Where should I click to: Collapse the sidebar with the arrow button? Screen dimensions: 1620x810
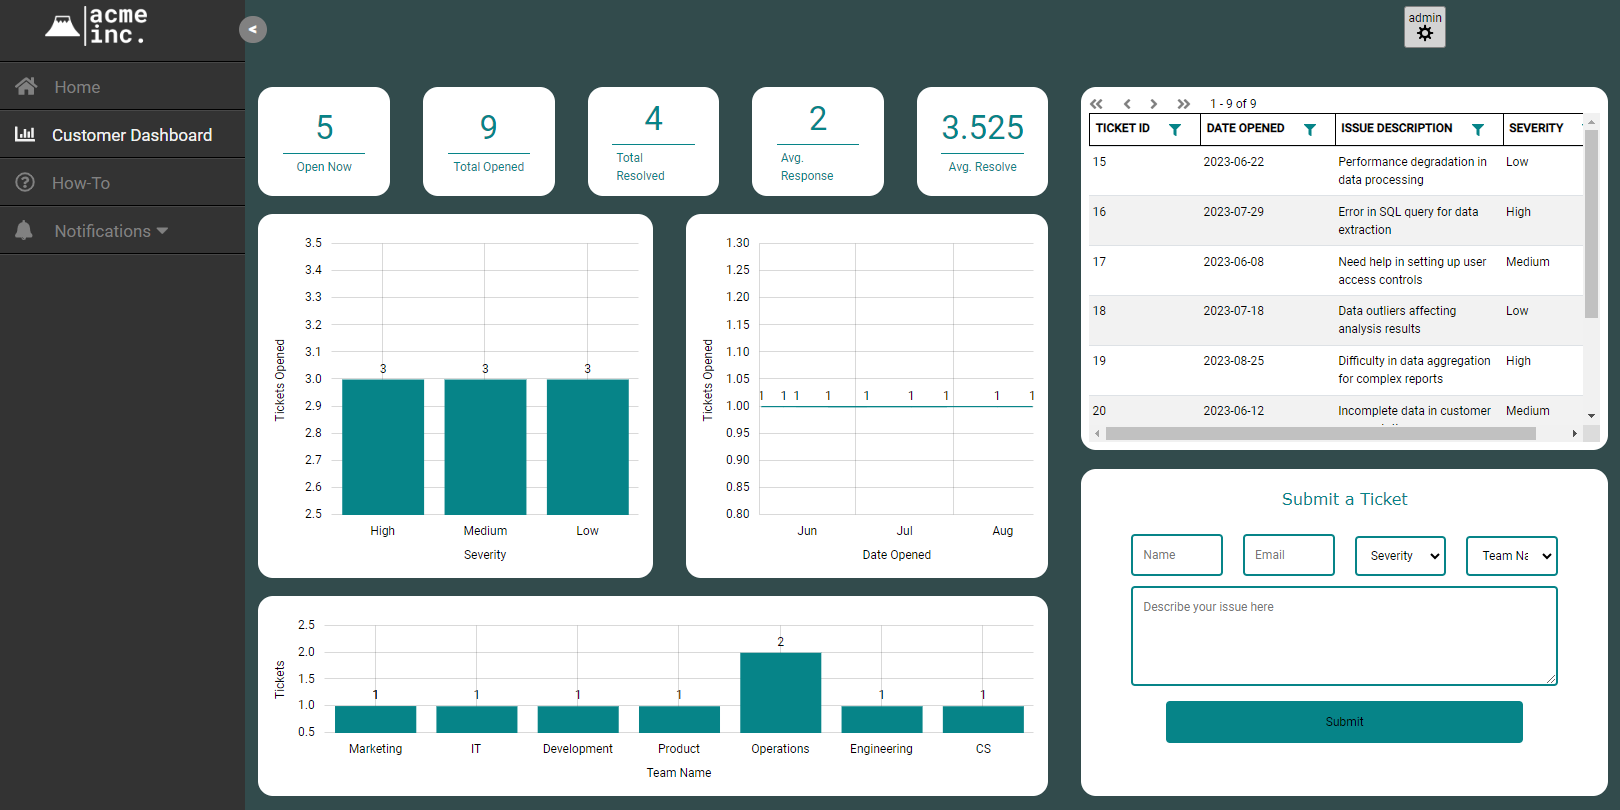click(x=253, y=29)
